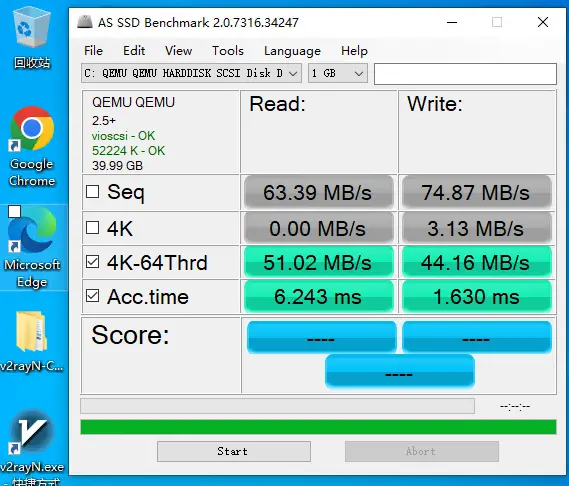Click the Seq row label
The image size is (569, 486).
pos(126,192)
